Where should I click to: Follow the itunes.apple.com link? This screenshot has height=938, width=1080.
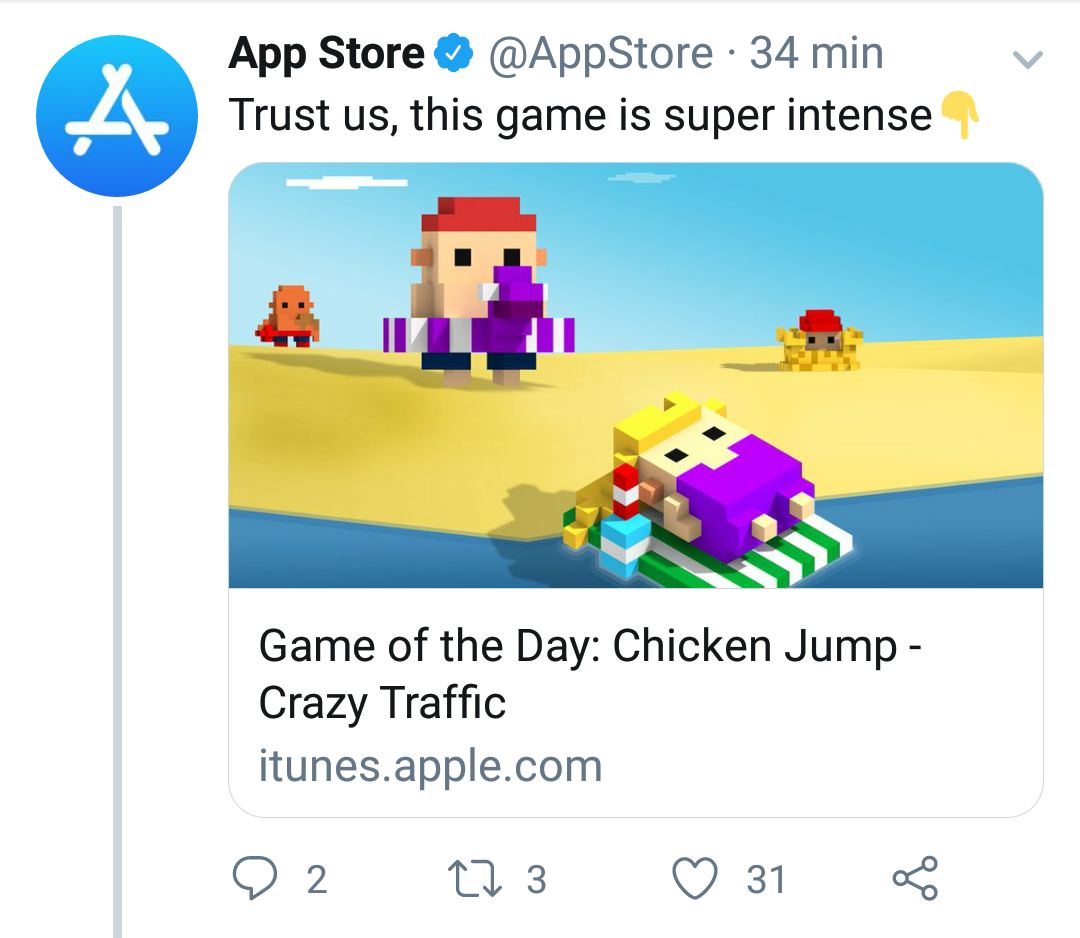click(430, 766)
